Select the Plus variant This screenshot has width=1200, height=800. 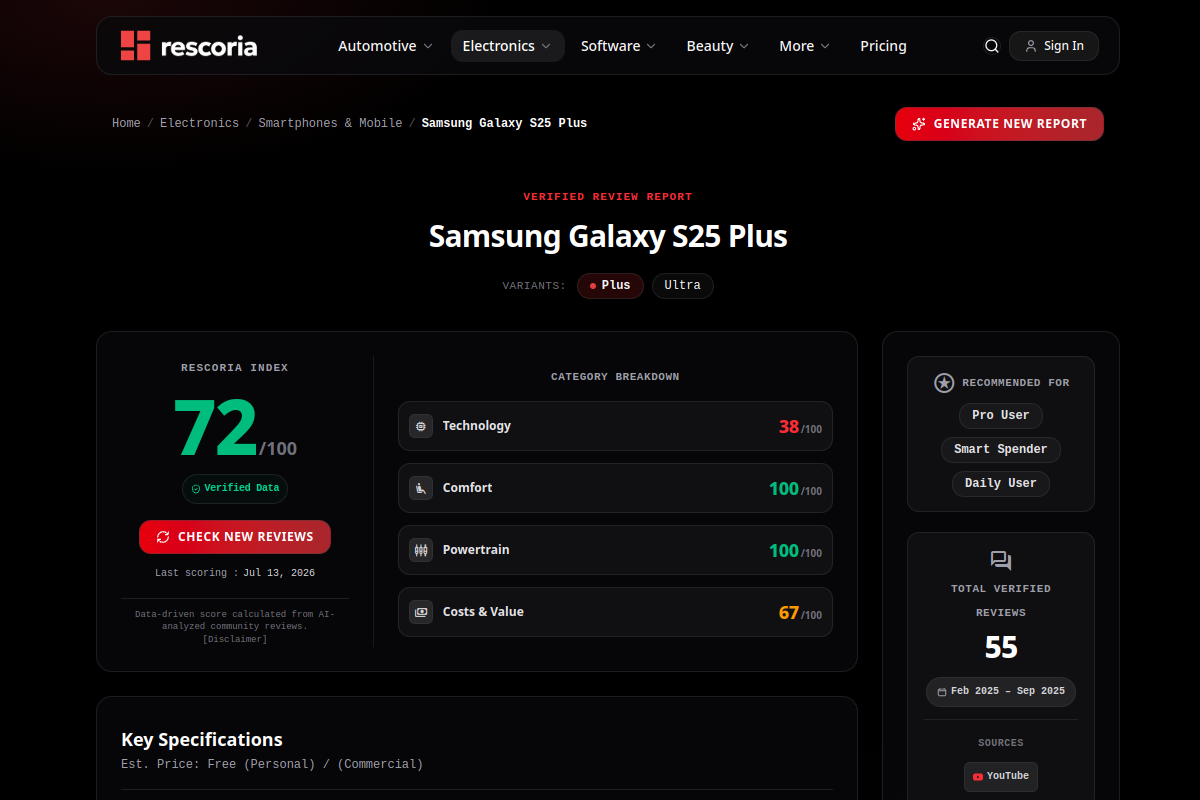click(610, 286)
